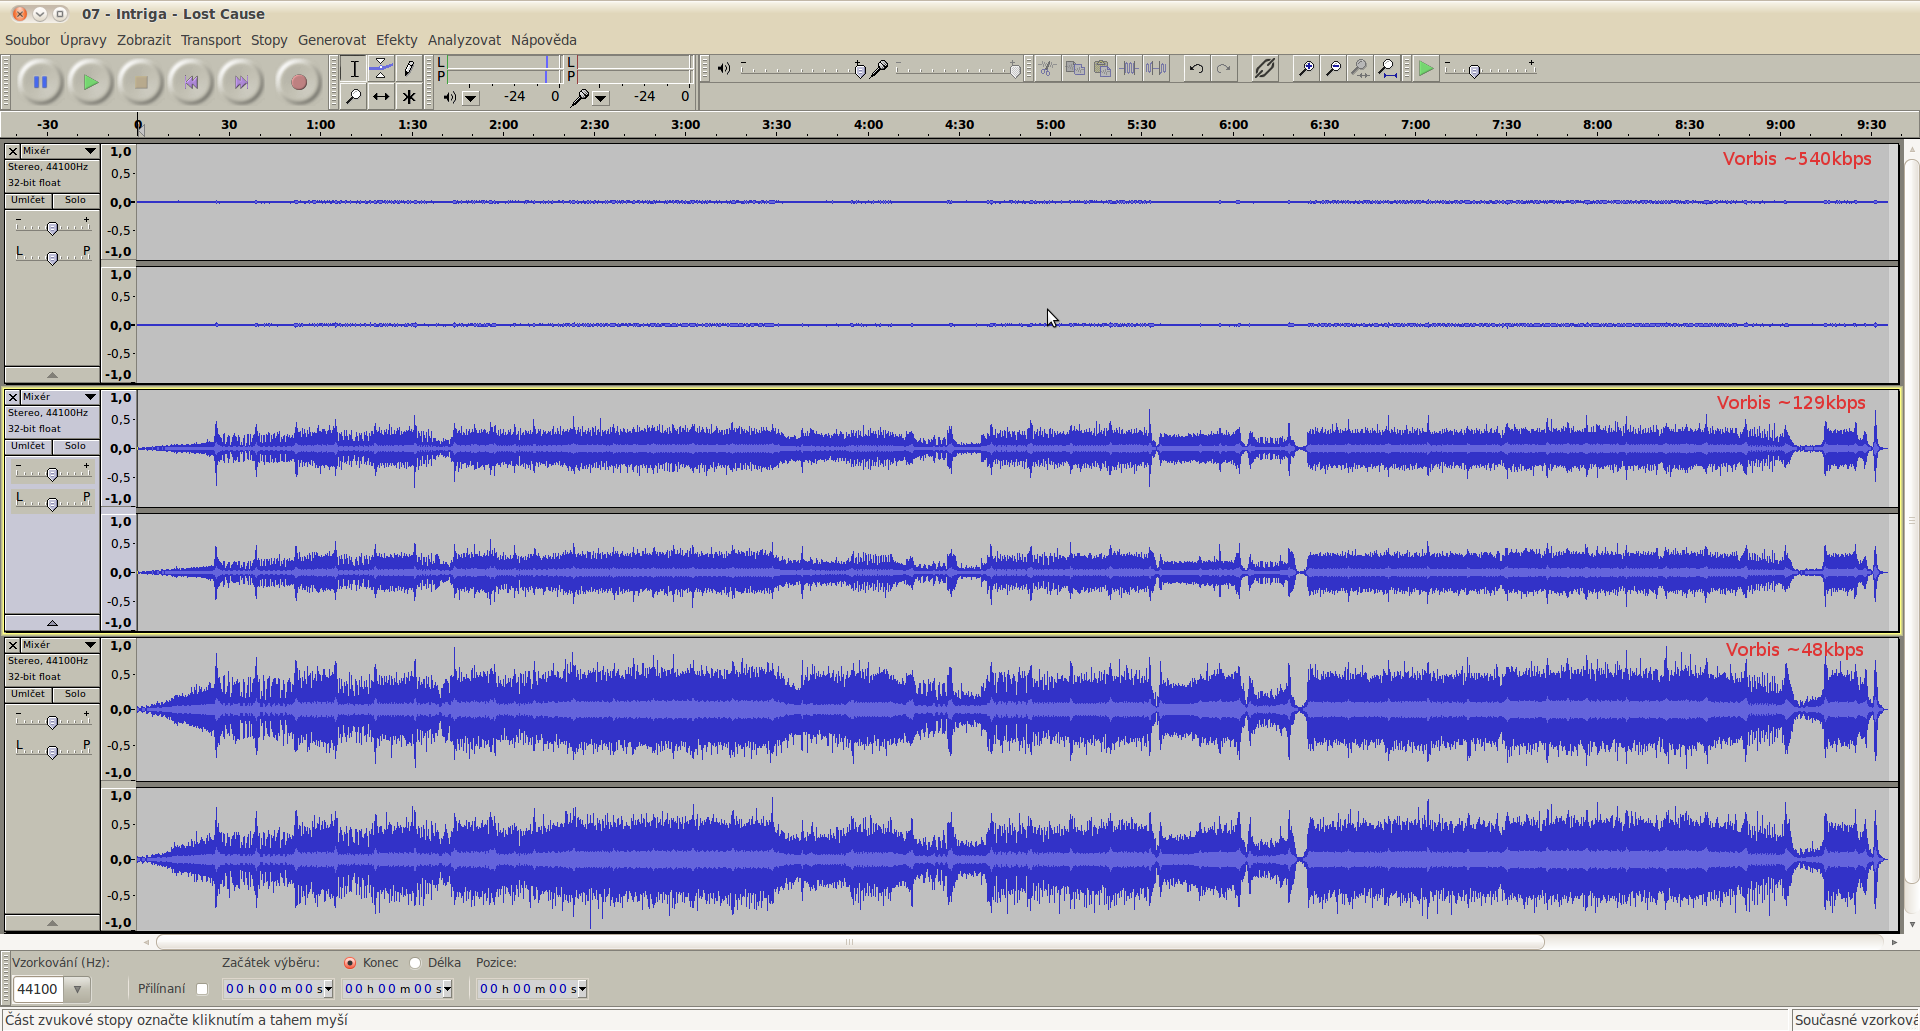Open the Analyzovat menu
The width and height of the screenshot is (1920, 1031).
(x=464, y=40)
